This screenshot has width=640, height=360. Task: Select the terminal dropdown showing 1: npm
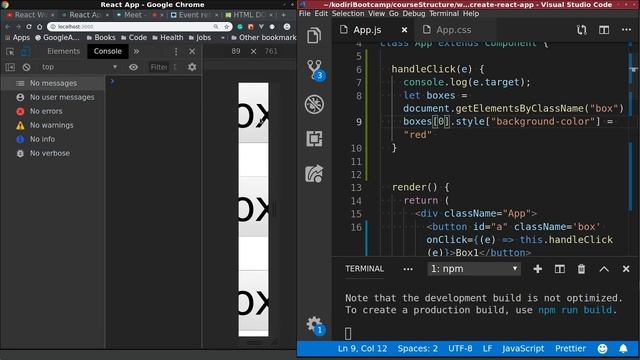pyautogui.click(x=474, y=269)
